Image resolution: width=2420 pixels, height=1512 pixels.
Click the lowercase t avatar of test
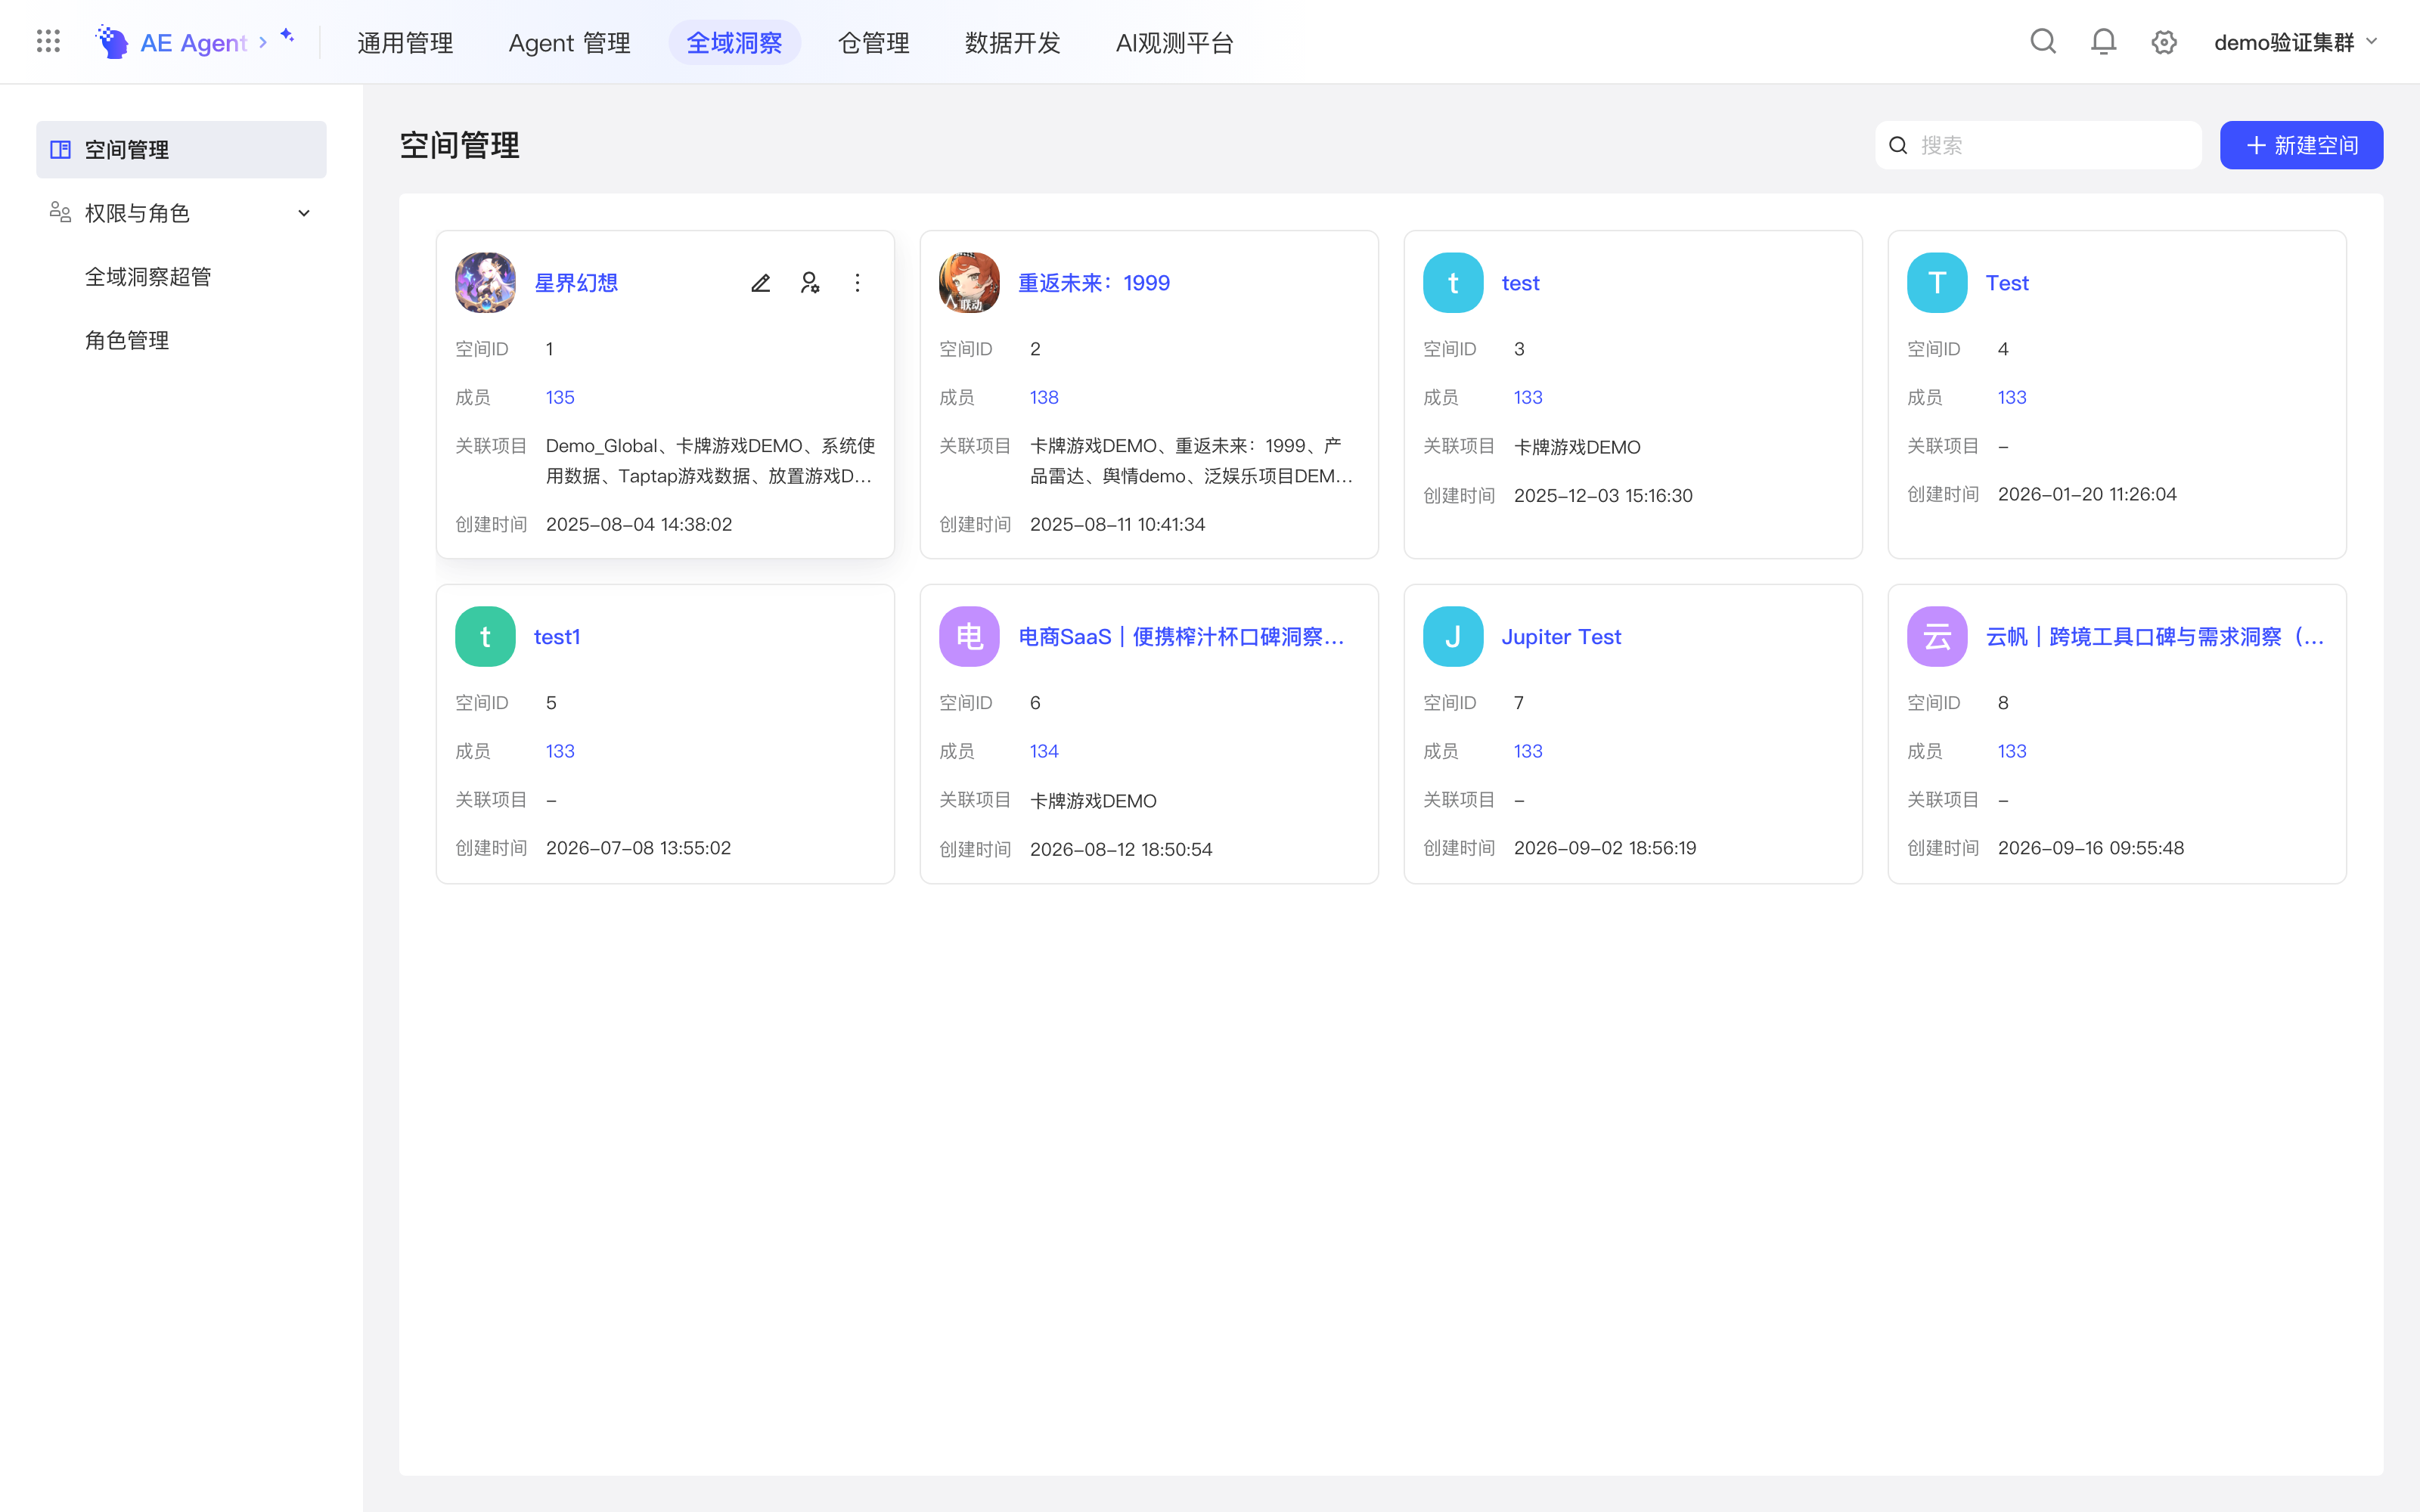pyautogui.click(x=1453, y=283)
